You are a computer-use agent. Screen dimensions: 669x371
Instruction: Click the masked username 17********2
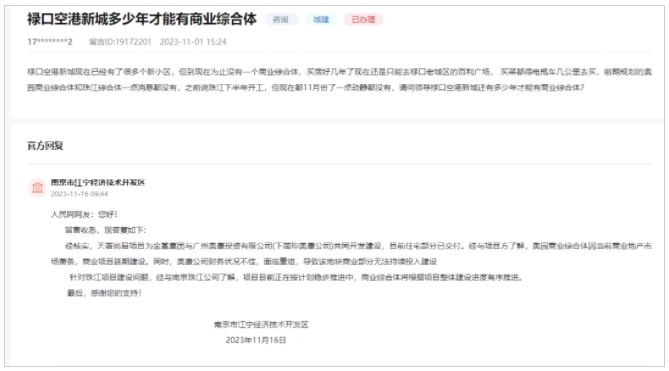tap(50, 42)
